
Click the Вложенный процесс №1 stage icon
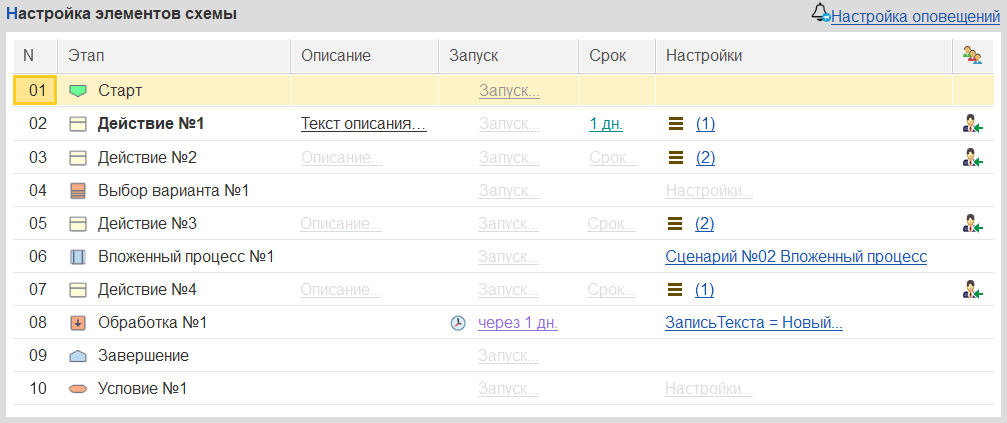[77, 257]
